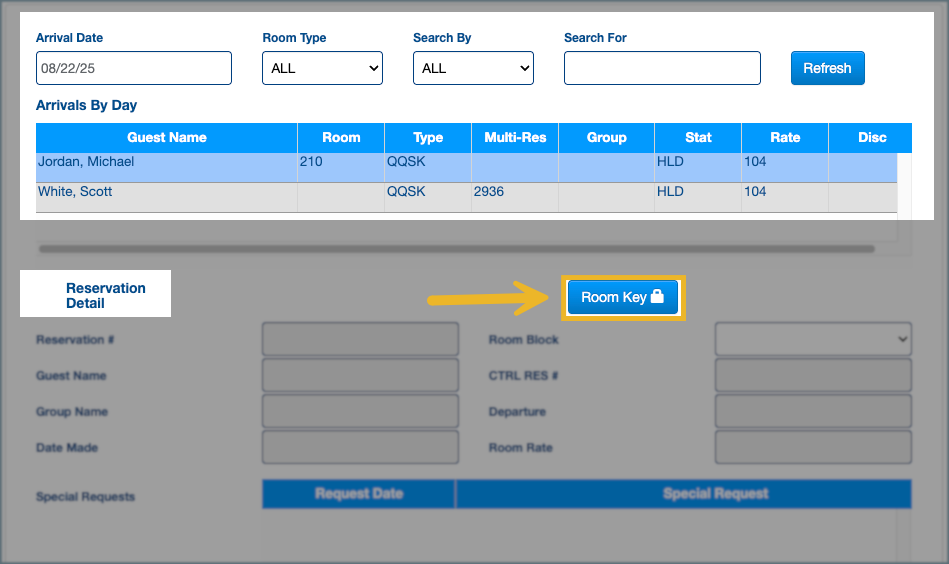Image resolution: width=949 pixels, height=564 pixels.
Task: Select the White, Scott arrival row
Action: click(166, 192)
